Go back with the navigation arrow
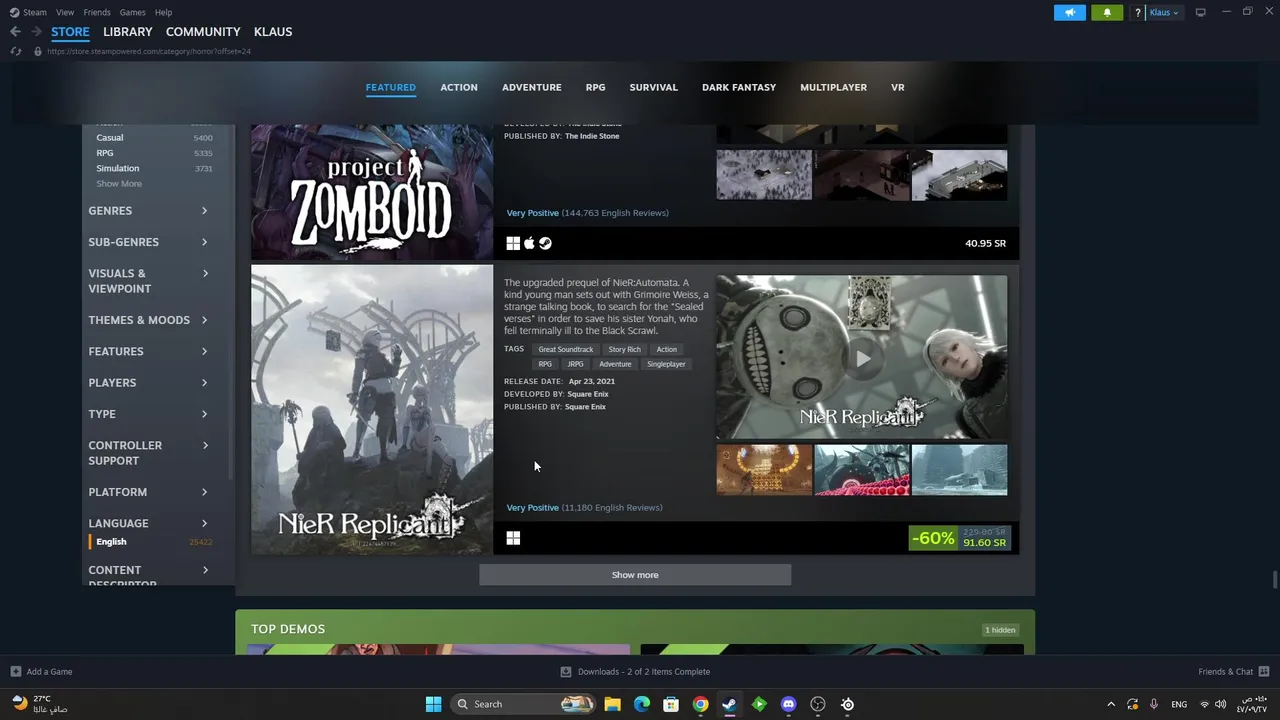 [x=15, y=32]
